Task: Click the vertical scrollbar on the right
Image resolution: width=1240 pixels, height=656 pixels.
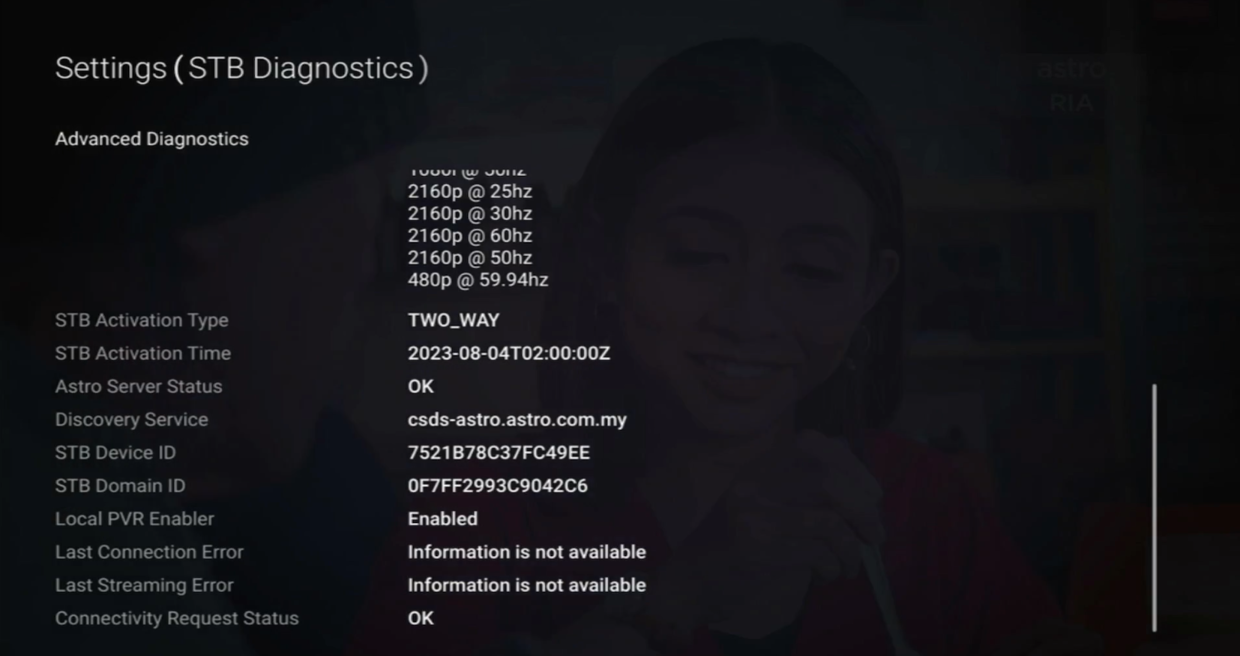Action: coord(1155,507)
